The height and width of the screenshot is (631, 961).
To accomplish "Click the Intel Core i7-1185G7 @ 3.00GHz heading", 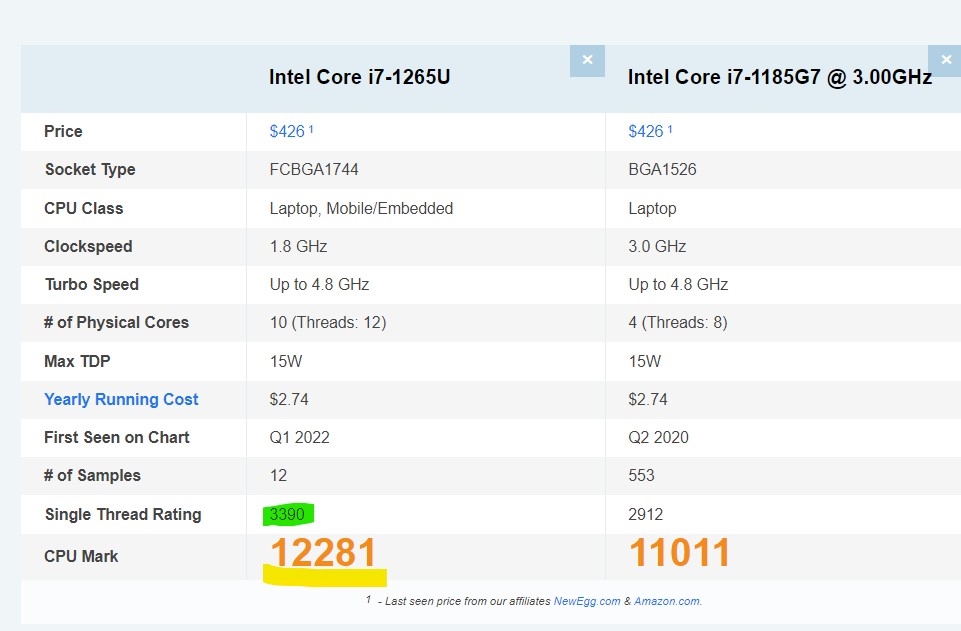I will click(x=780, y=77).
